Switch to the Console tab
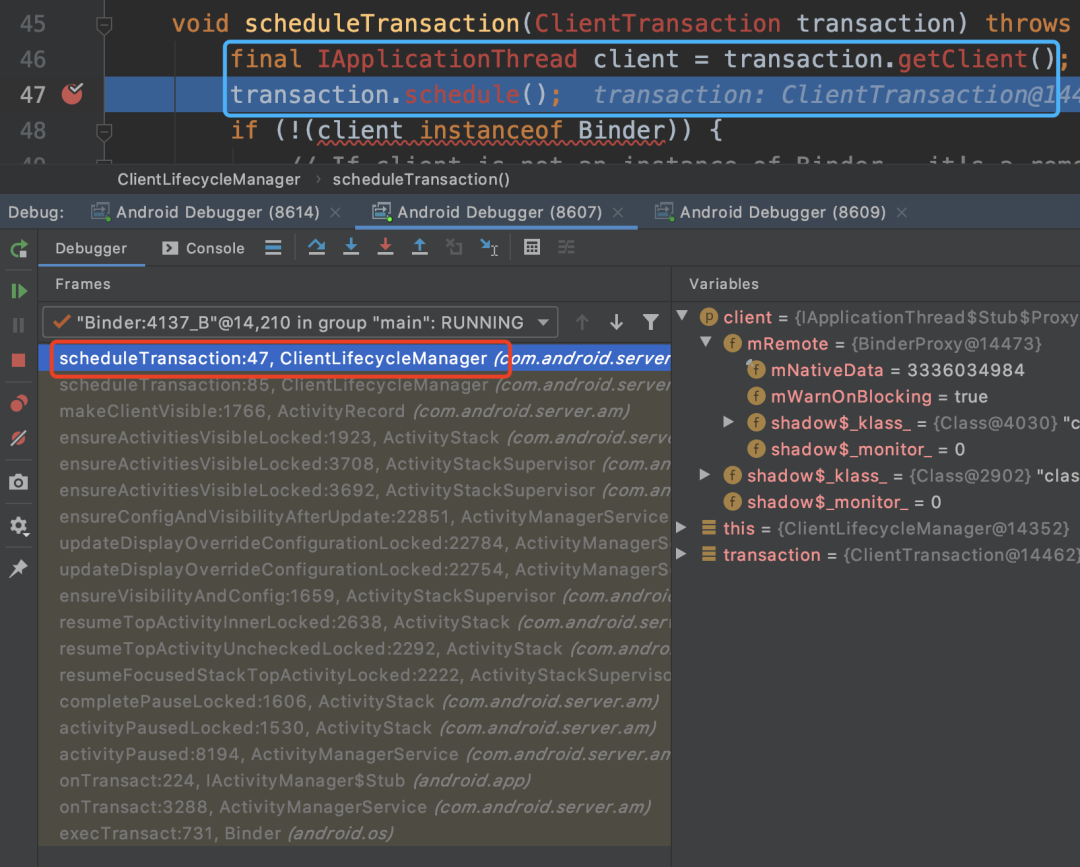The height and width of the screenshot is (867, 1080). pos(203,249)
